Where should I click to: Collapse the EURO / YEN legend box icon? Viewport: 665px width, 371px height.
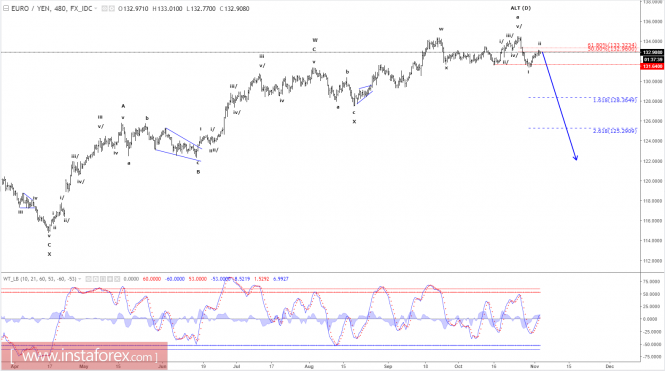tap(6, 8)
